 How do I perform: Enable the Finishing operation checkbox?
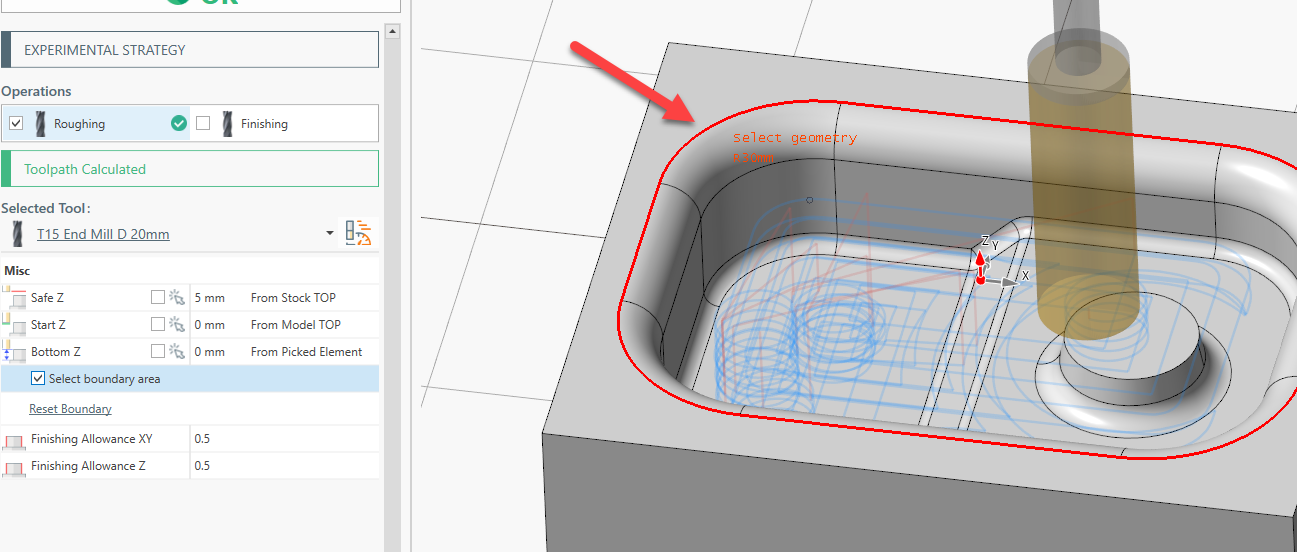click(x=203, y=124)
